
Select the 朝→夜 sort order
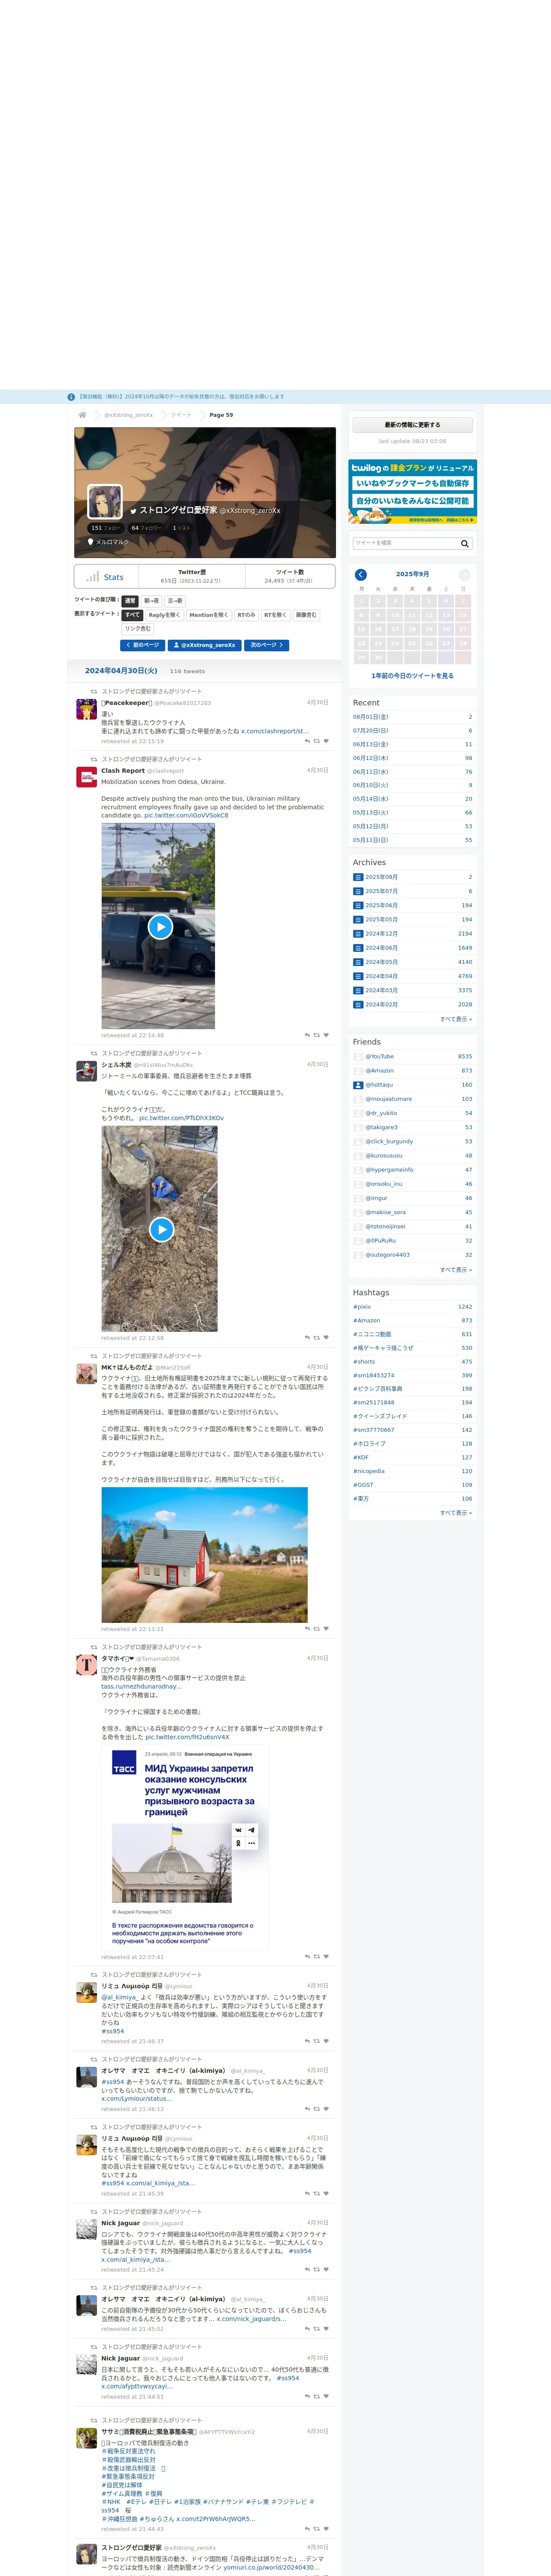tap(151, 601)
